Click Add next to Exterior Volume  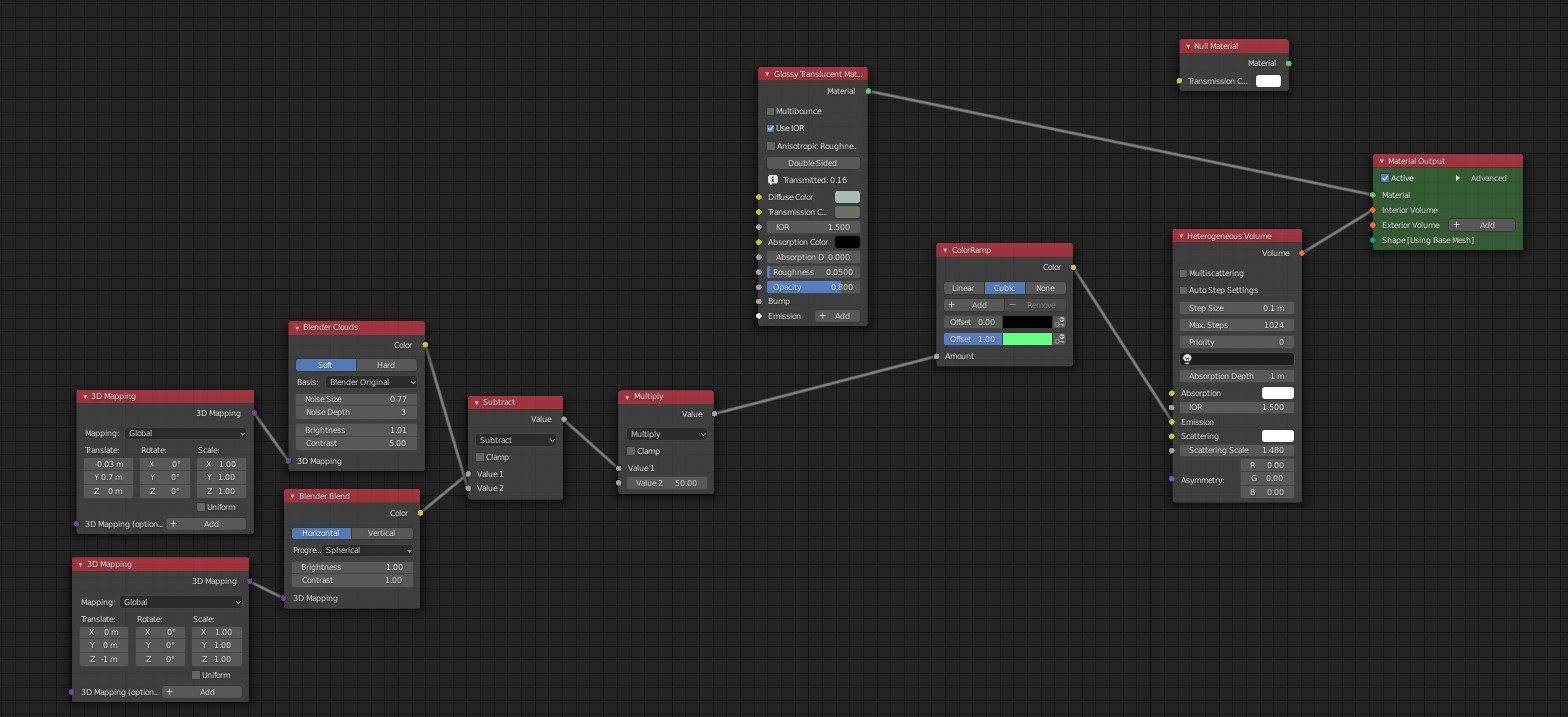[x=1481, y=225]
